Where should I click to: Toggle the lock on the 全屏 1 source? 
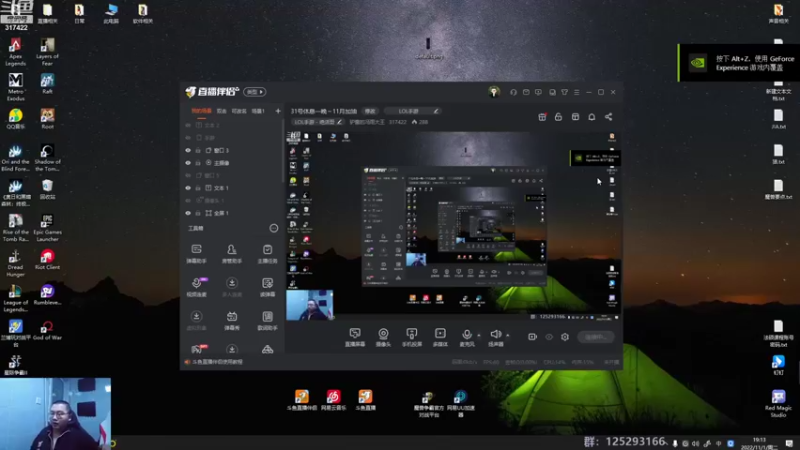point(198,213)
